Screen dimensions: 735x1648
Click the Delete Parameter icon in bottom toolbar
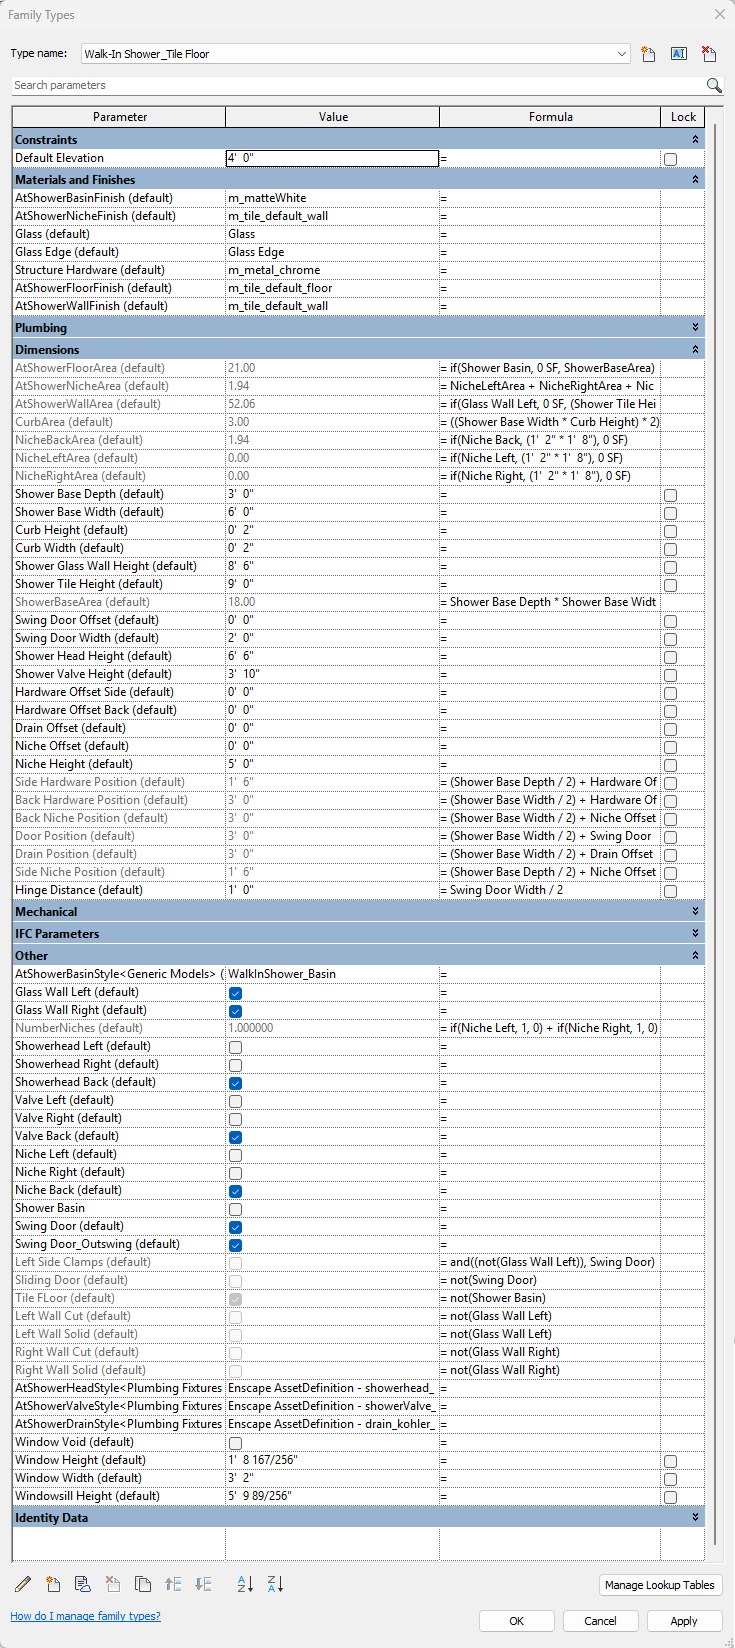[113, 1584]
